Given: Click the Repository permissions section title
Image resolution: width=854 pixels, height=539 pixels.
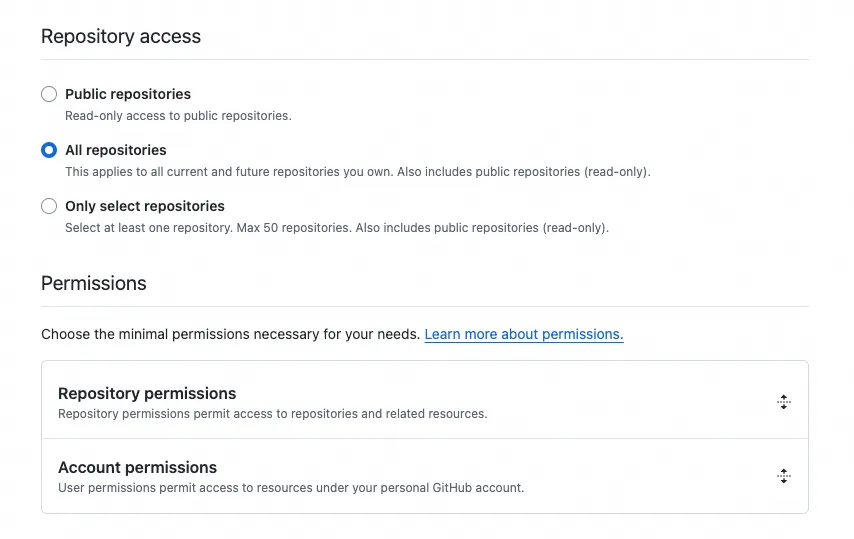Looking at the screenshot, I should (x=147, y=393).
